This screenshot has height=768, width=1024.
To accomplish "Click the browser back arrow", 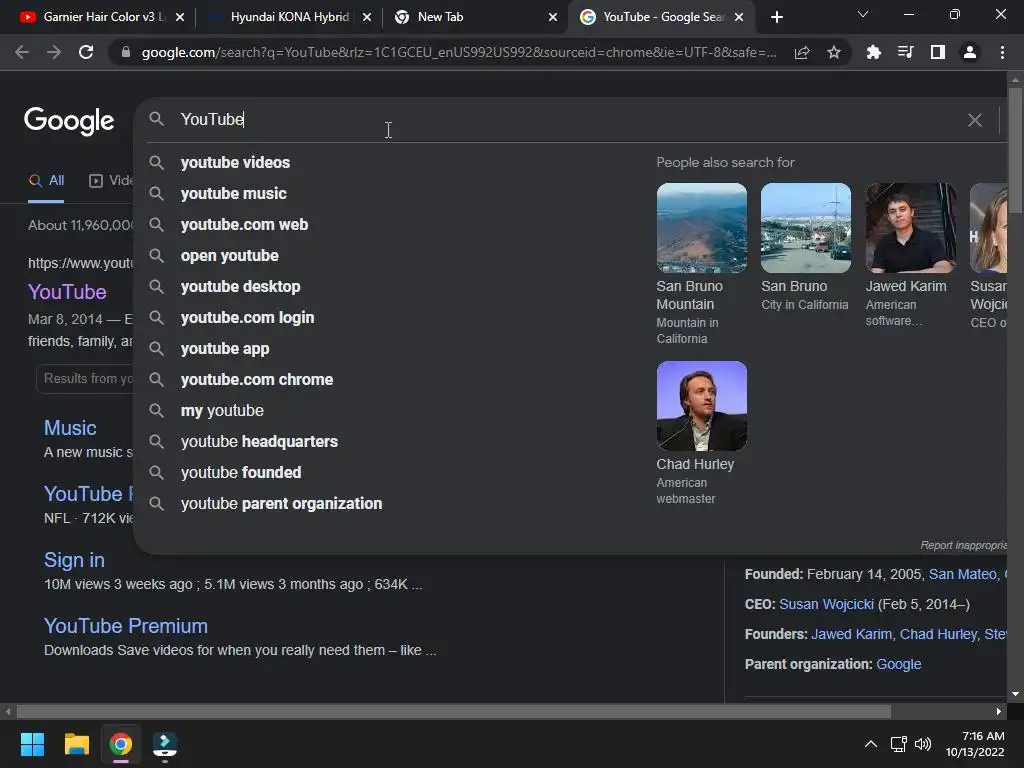I will [x=22, y=52].
